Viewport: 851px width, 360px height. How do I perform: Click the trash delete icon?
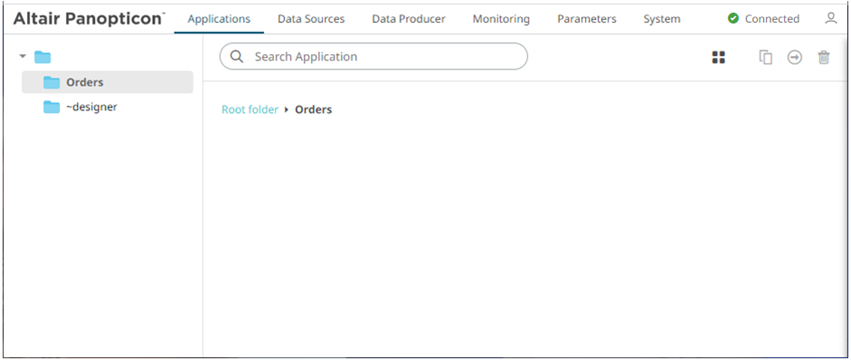(x=824, y=58)
